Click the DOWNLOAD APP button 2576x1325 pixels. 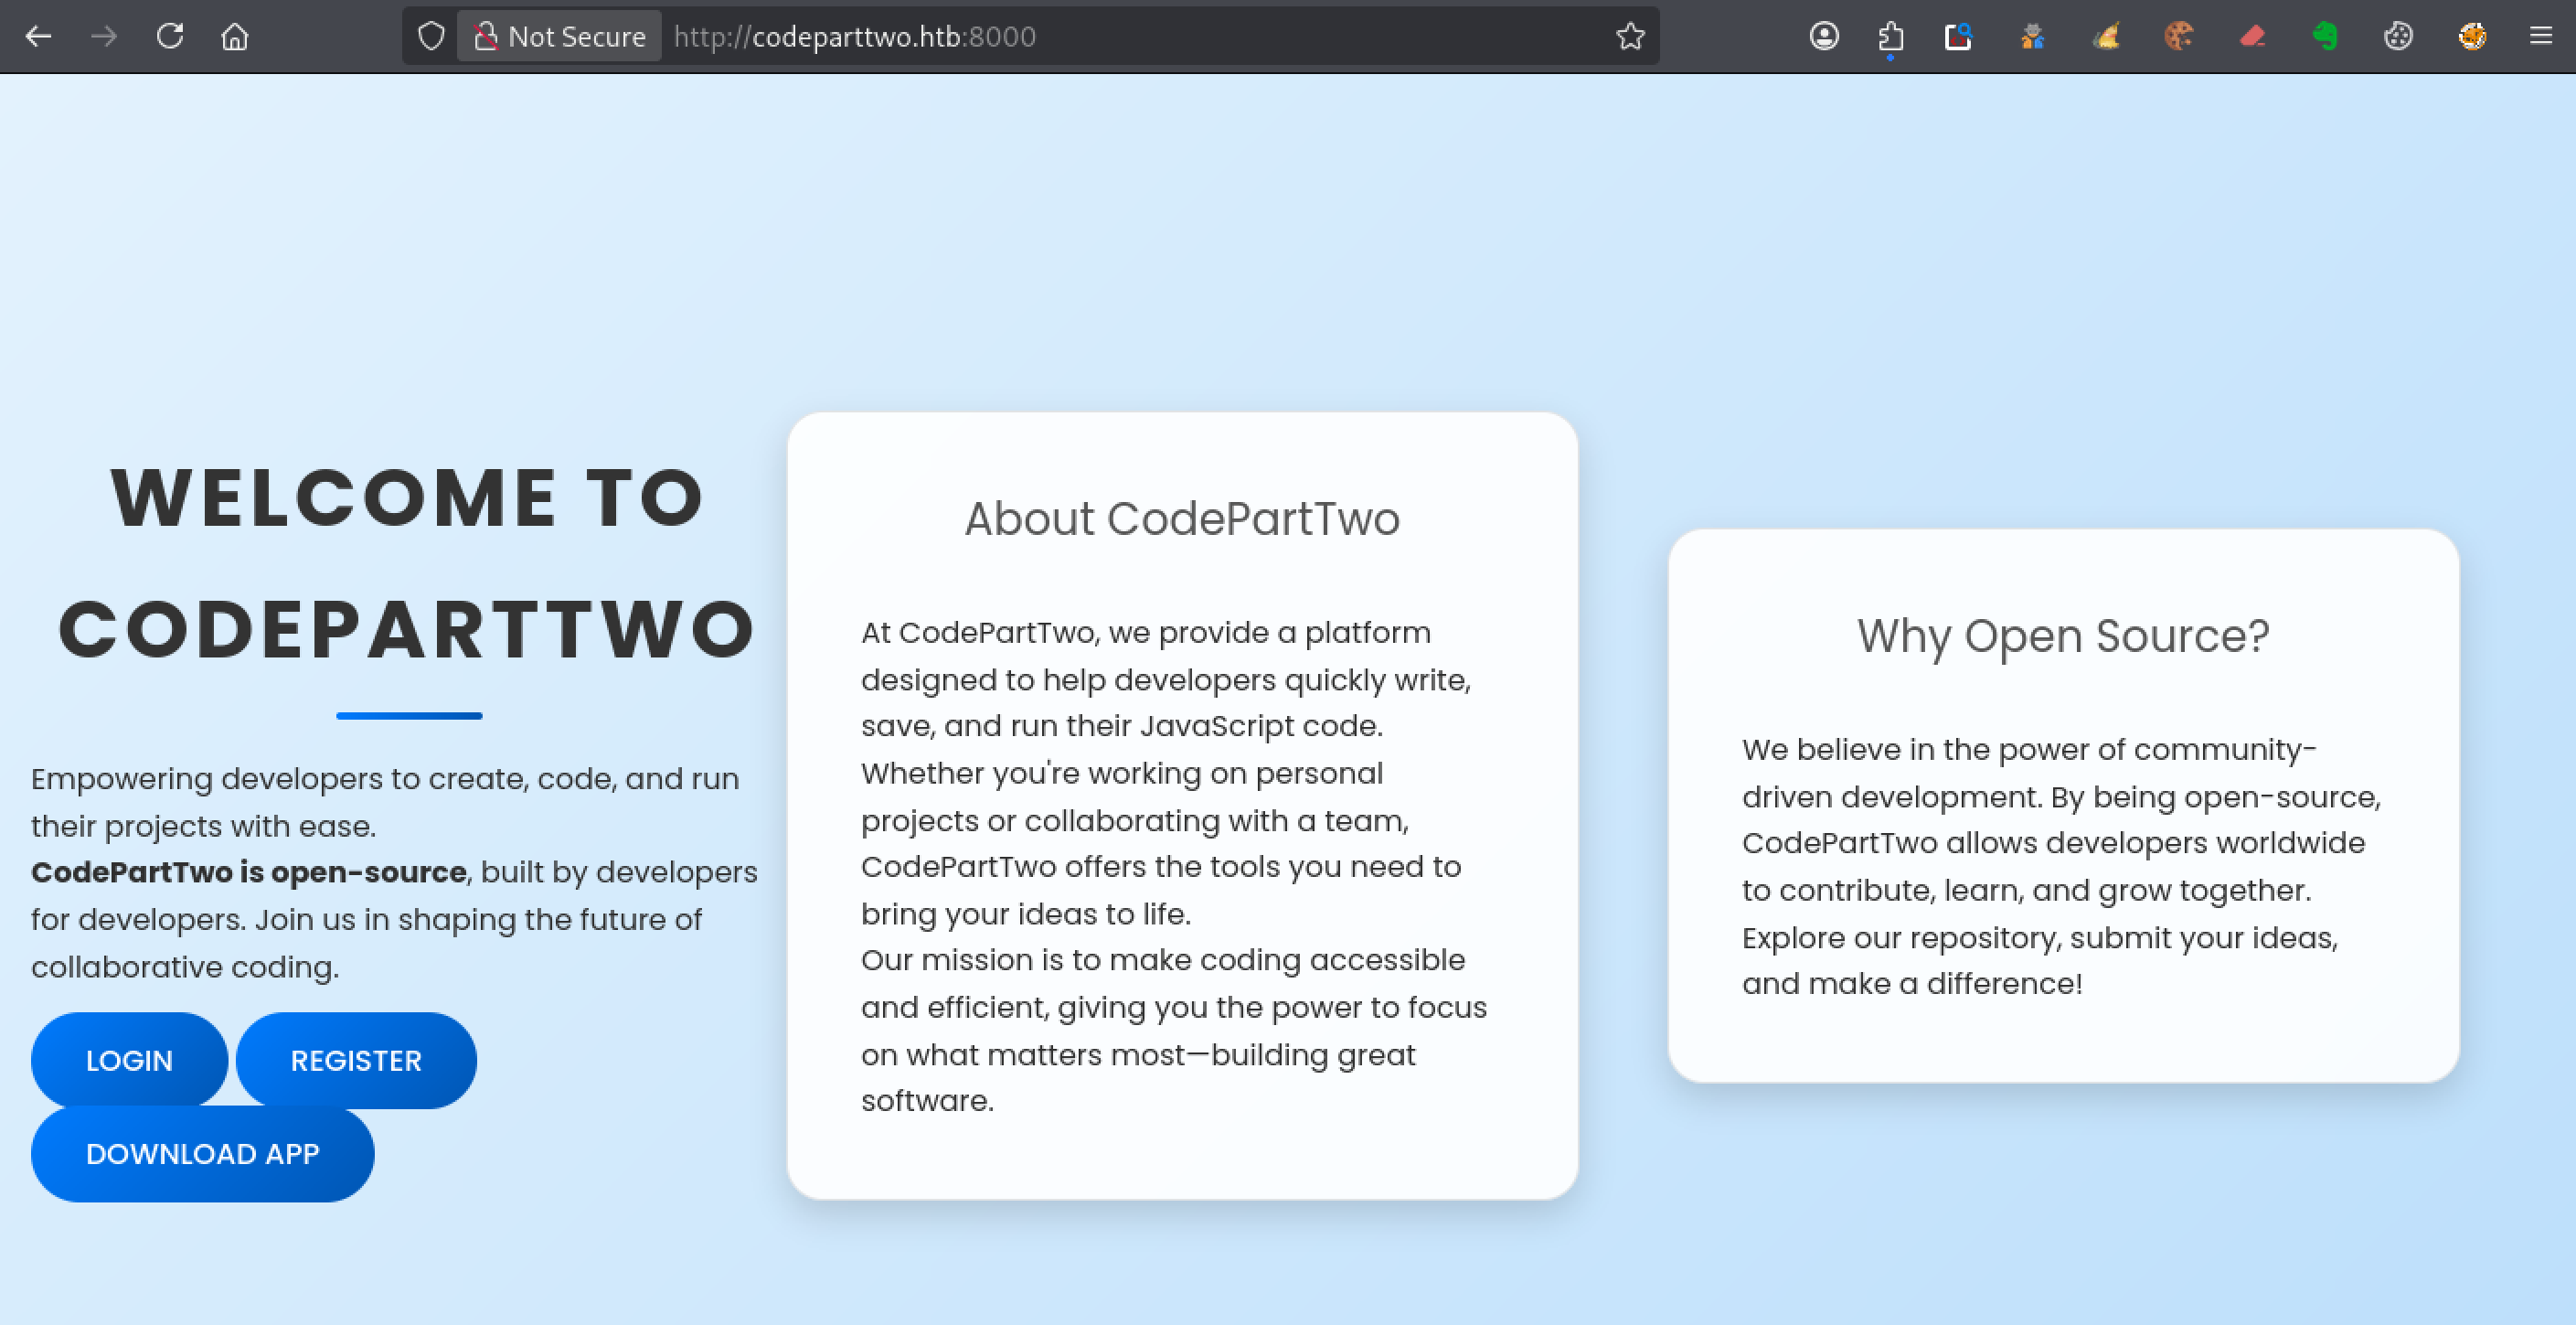pyautogui.click(x=202, y=1153)
